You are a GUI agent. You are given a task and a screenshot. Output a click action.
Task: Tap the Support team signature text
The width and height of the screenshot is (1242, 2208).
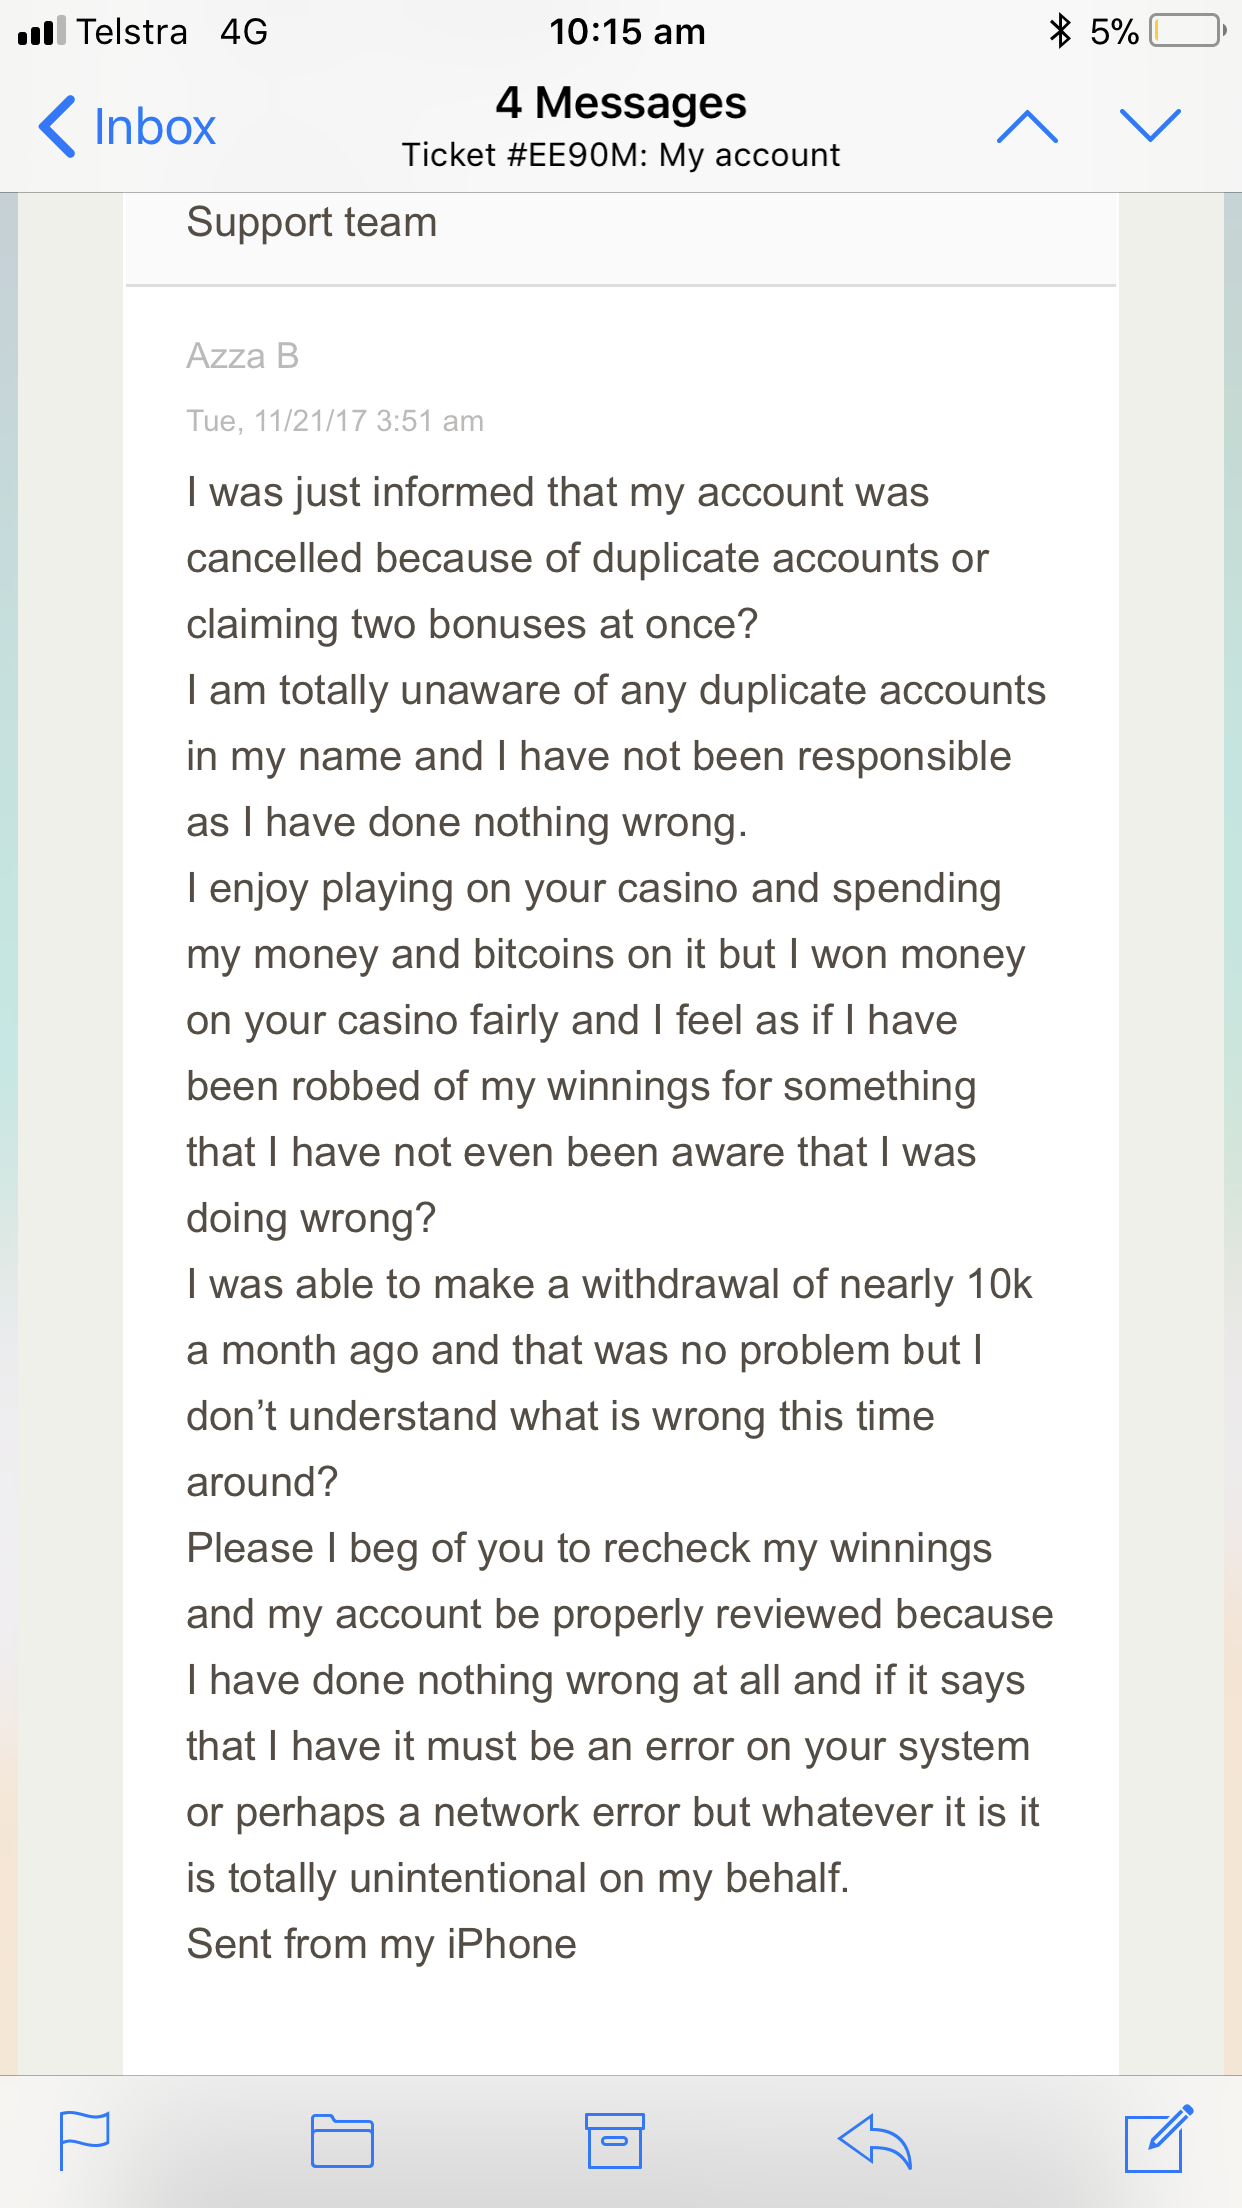(312, 222)
